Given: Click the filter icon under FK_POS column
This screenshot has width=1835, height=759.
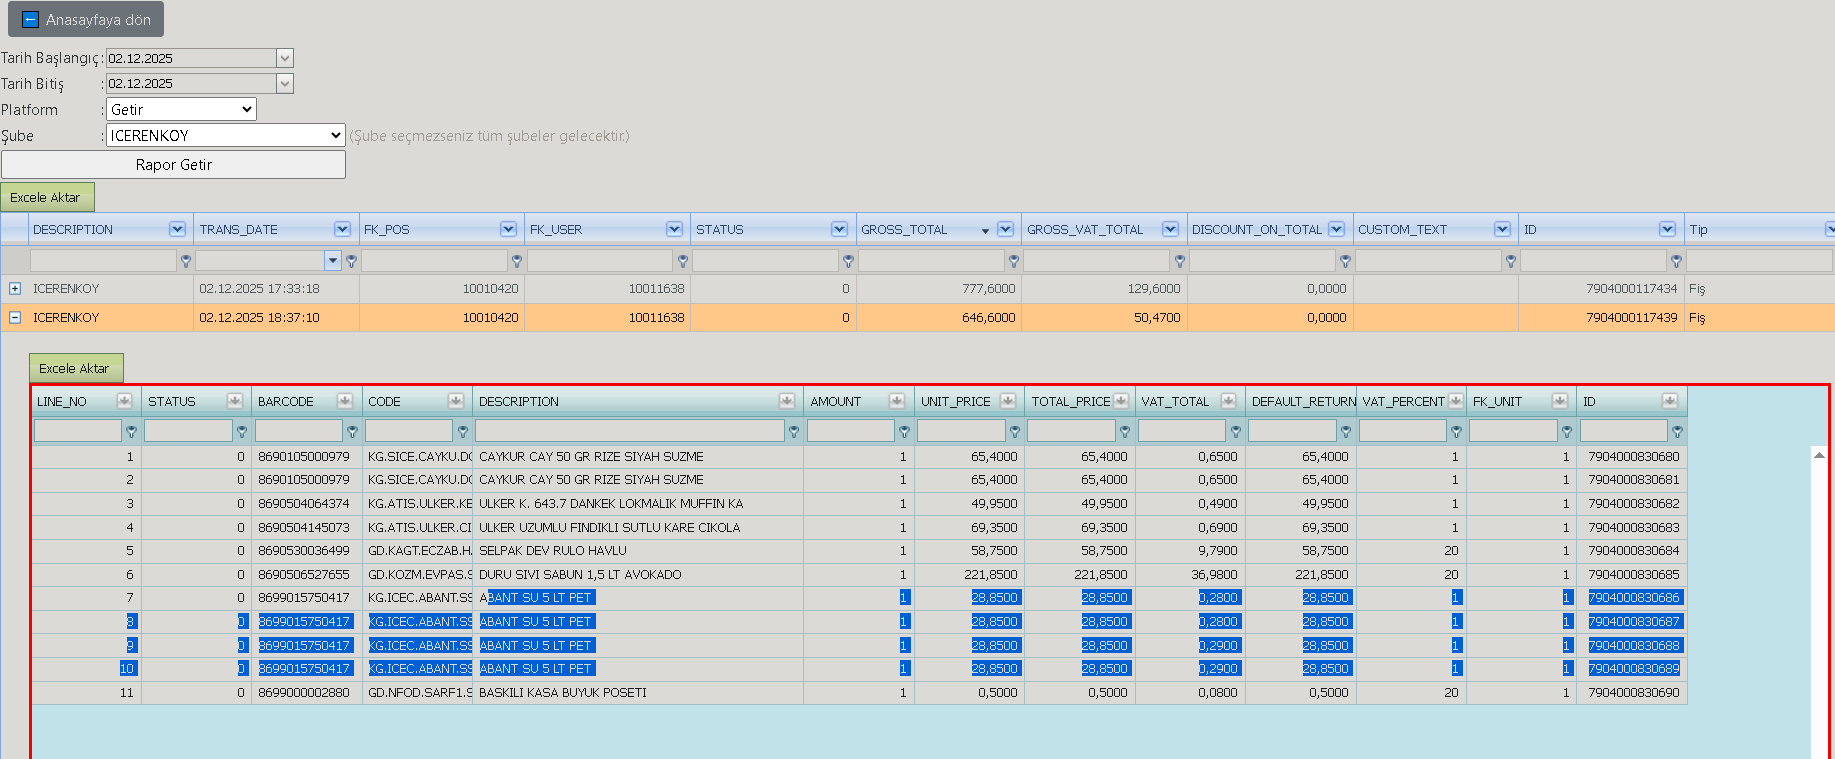Looking at the screenshot, I should pyautogui.click(x=517, y=261).
